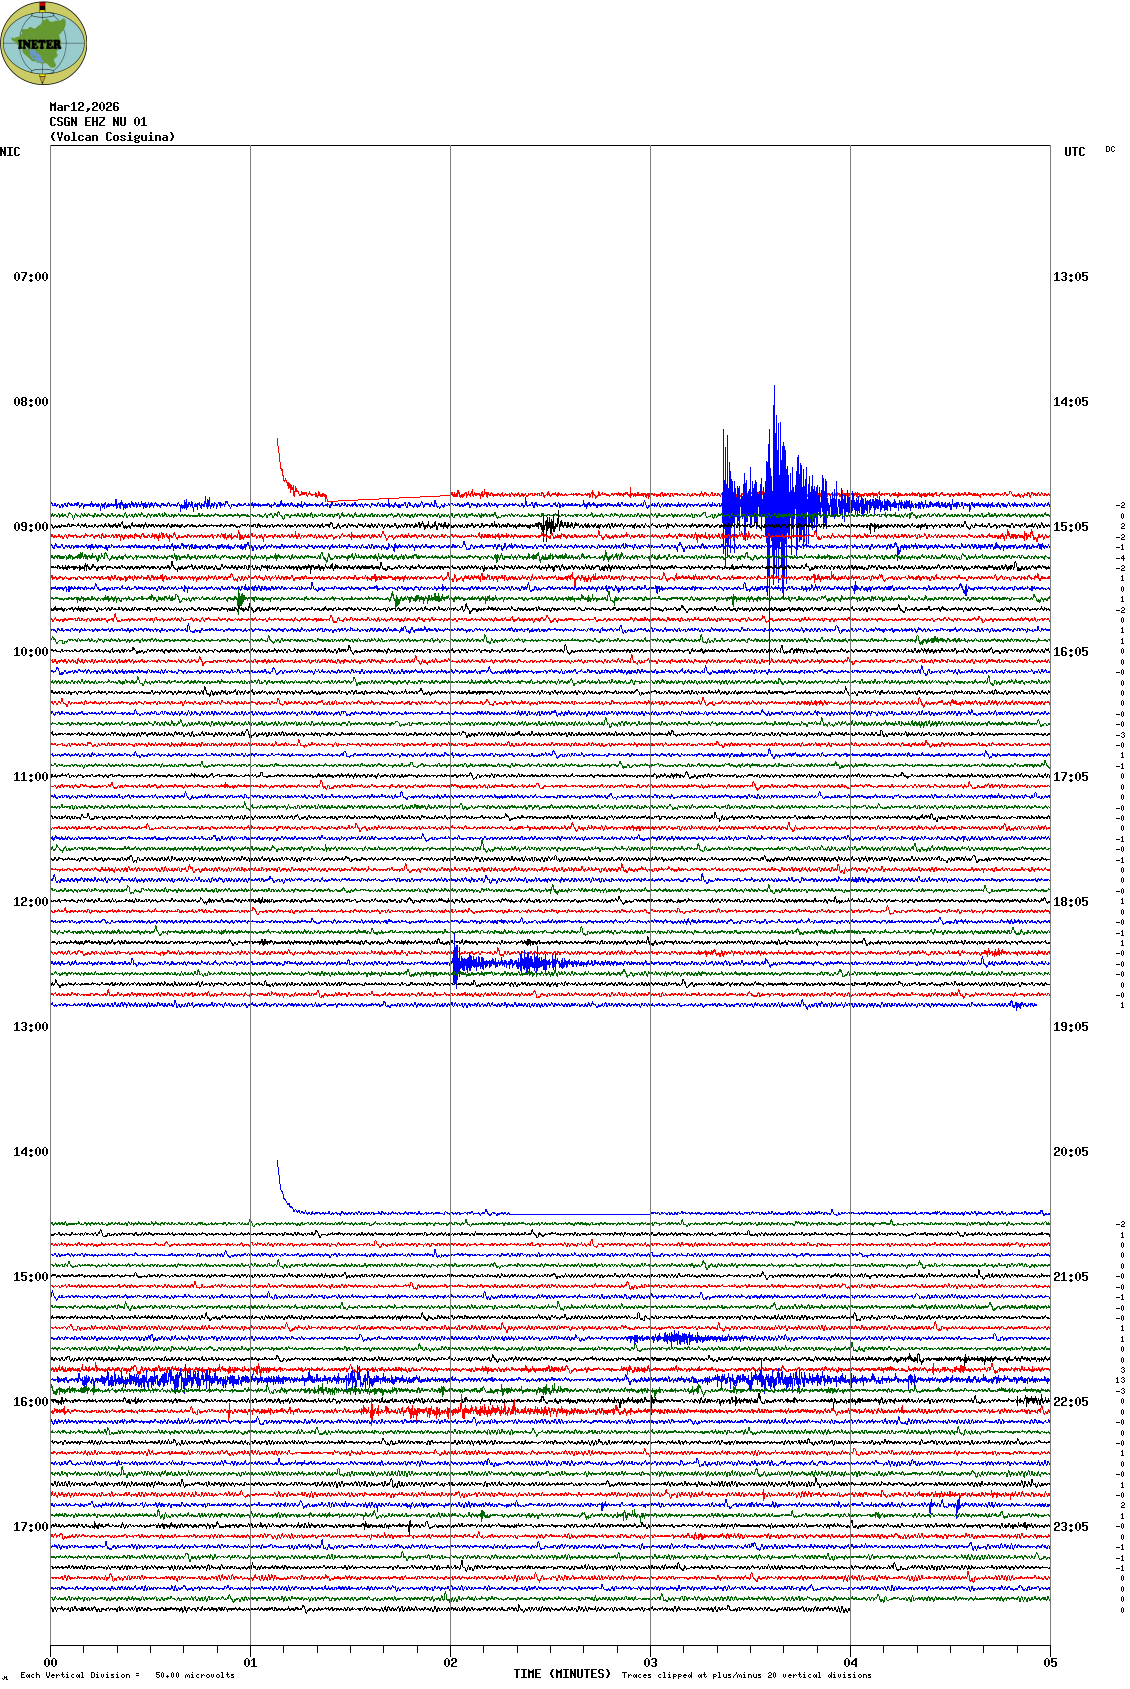This screenshot has width=1130, height=1689.
Task: Click the INETER logo
Action: click(44, 43)
